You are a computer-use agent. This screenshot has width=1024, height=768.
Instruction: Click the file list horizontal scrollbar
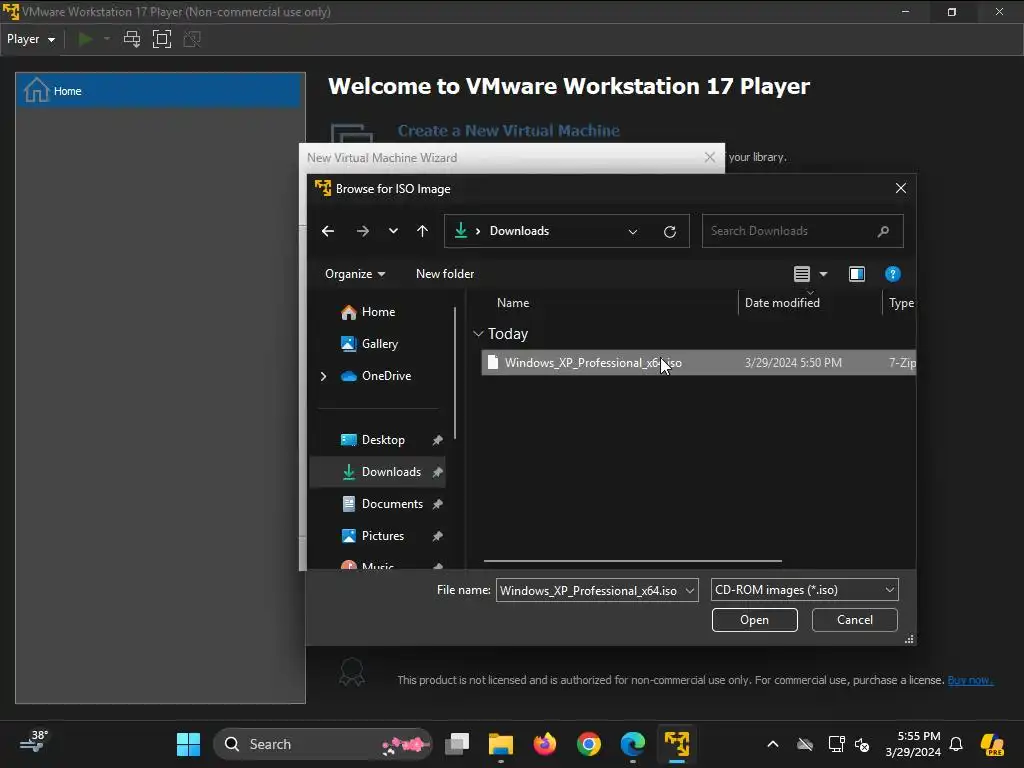coord(632,560)
